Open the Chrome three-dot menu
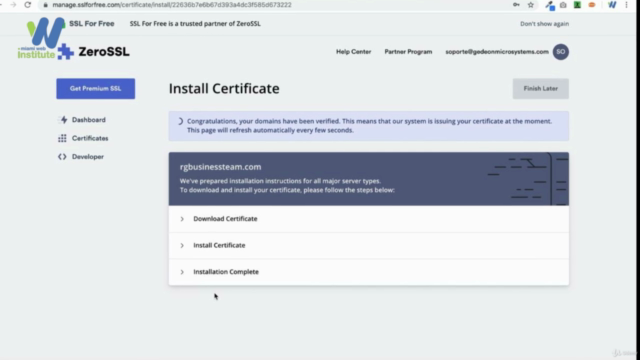 (627, 5)
